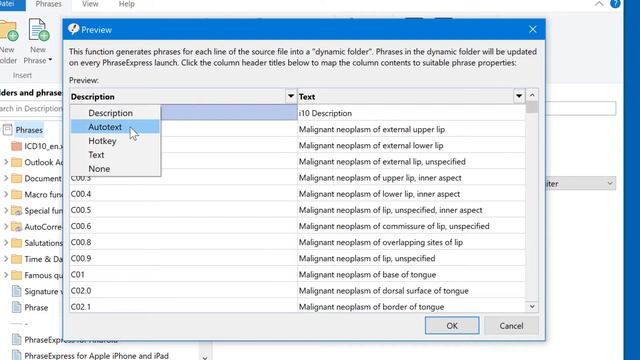Screen dimensions: 640x360
Task: Select the C02.1 cell
Action: point(183,306)
